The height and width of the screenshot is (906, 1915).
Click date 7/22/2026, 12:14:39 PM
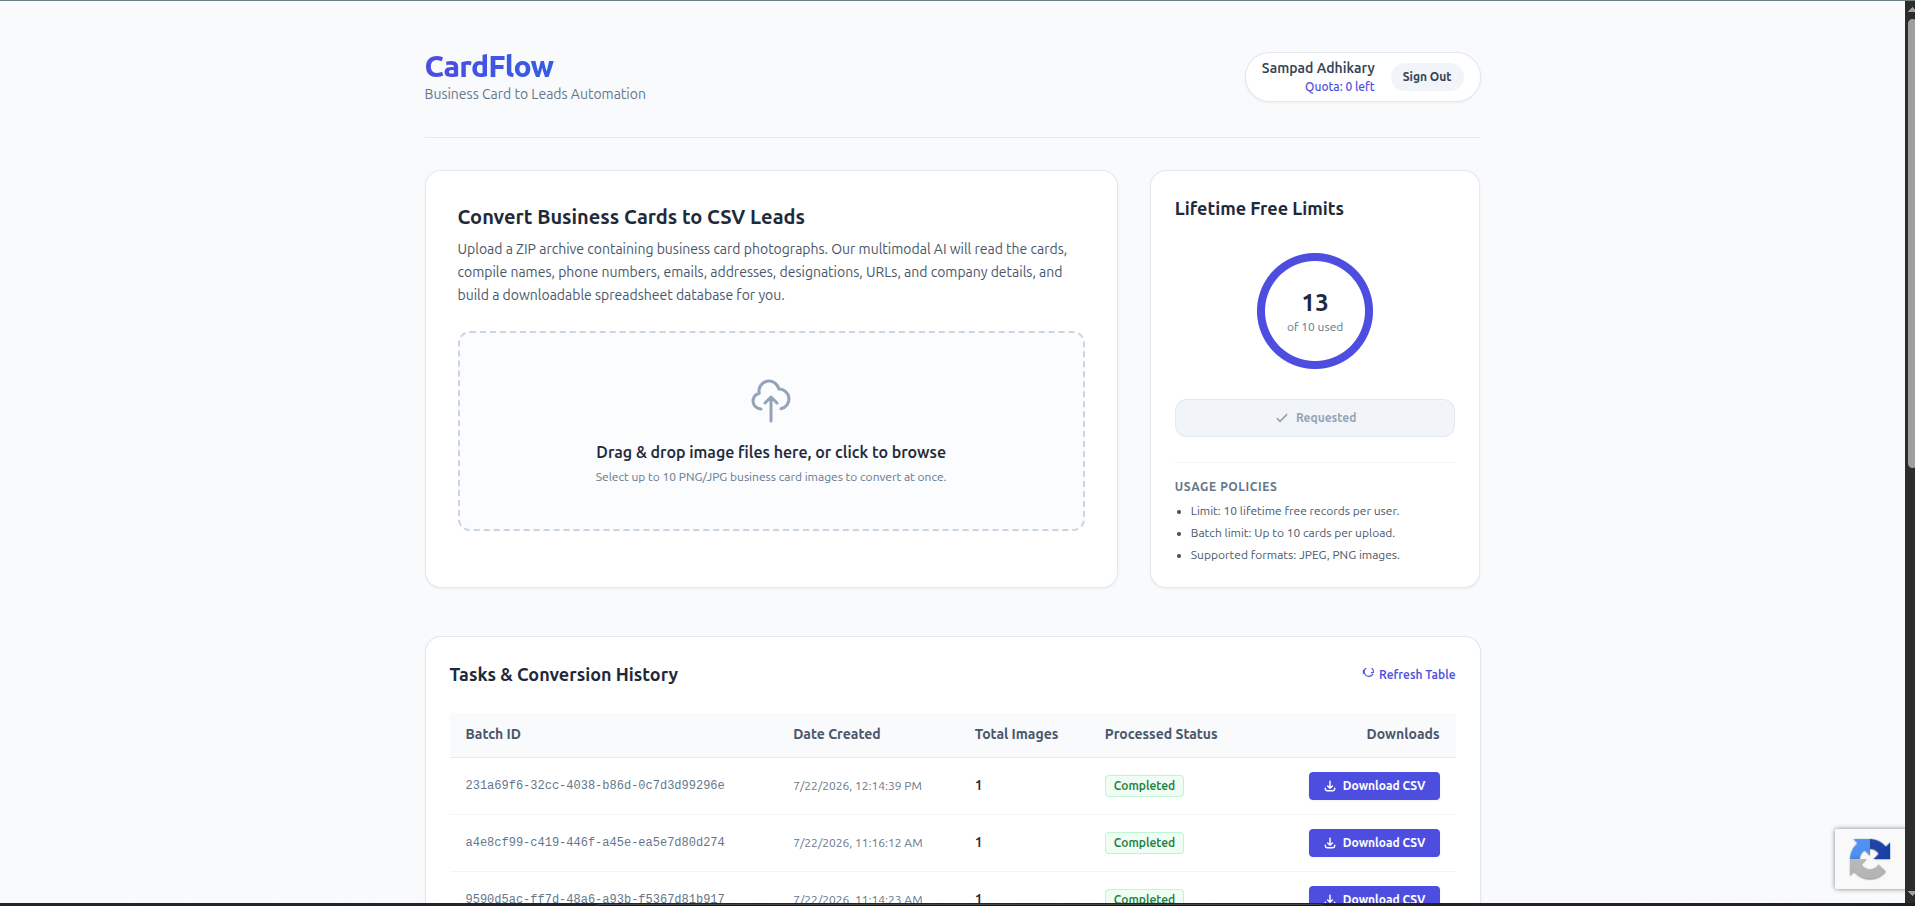tap(857, 786)
